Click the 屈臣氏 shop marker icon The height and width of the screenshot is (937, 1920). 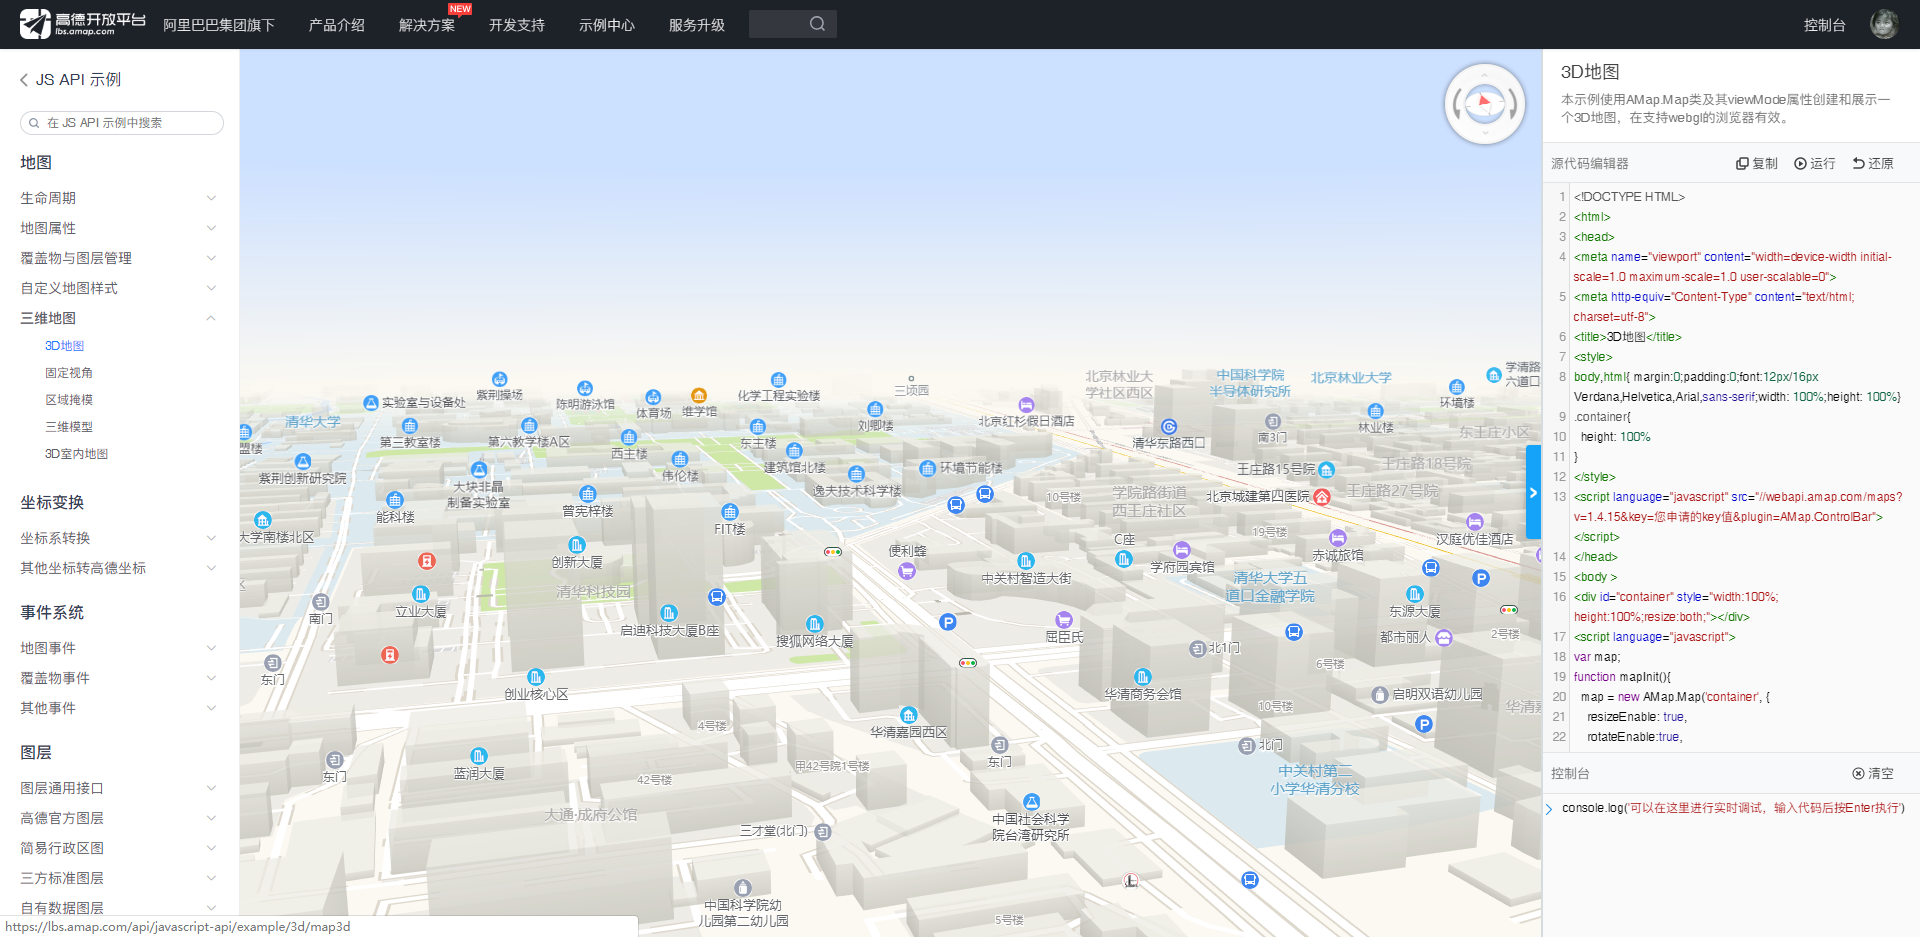click(1064, 620)
